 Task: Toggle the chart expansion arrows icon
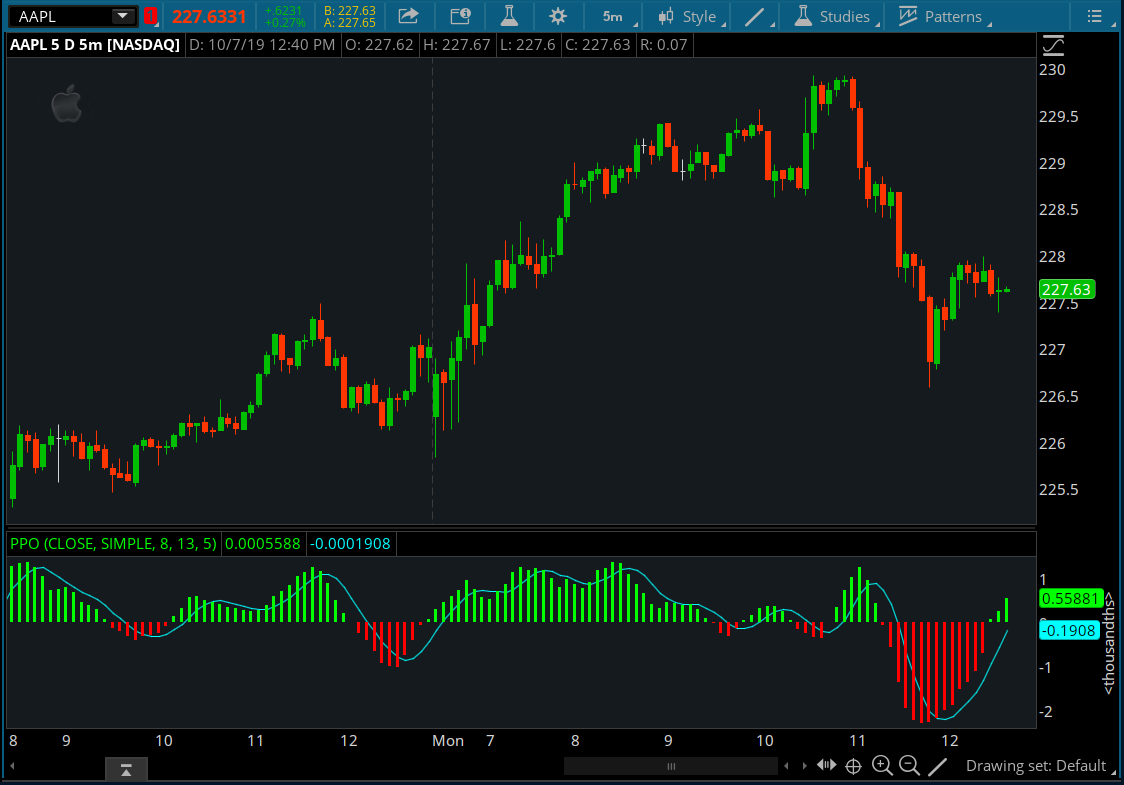pyautogui.click(x=826, y=766)
